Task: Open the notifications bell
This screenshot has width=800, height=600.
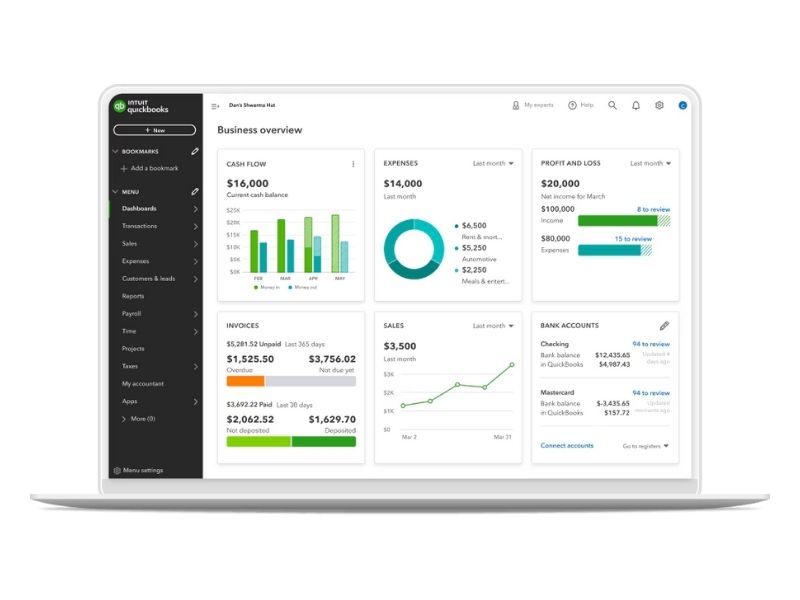Action: (636, 106)
